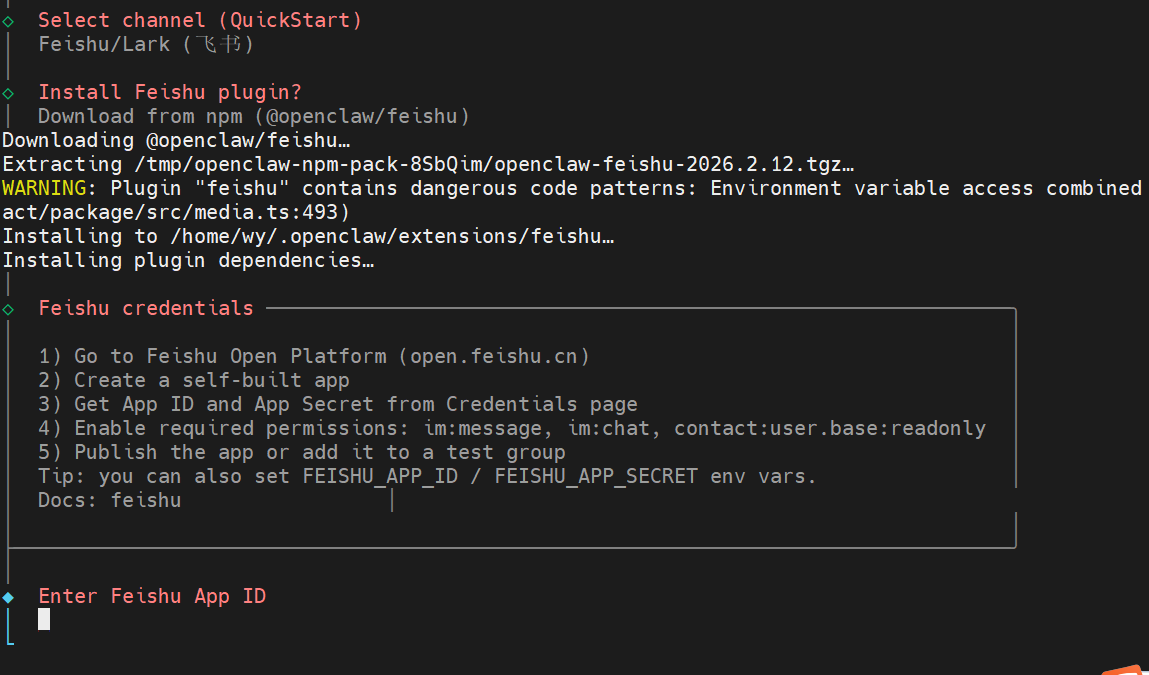Click the contact:user.base:readonly permission text
The image size is (1149, 675).
[x=830, y=428]
